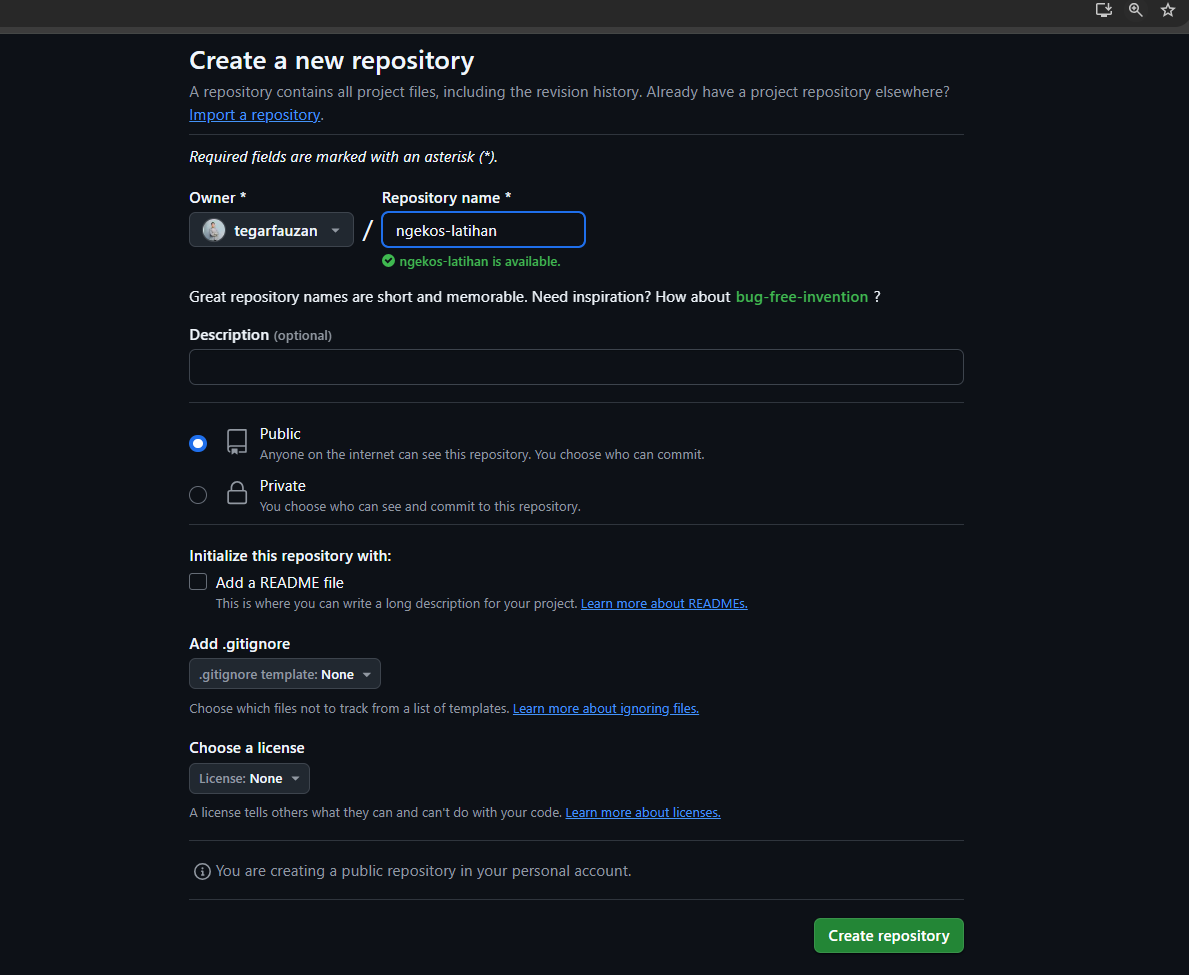
Task: Click the 'Private' option label text
Action: 283,485
